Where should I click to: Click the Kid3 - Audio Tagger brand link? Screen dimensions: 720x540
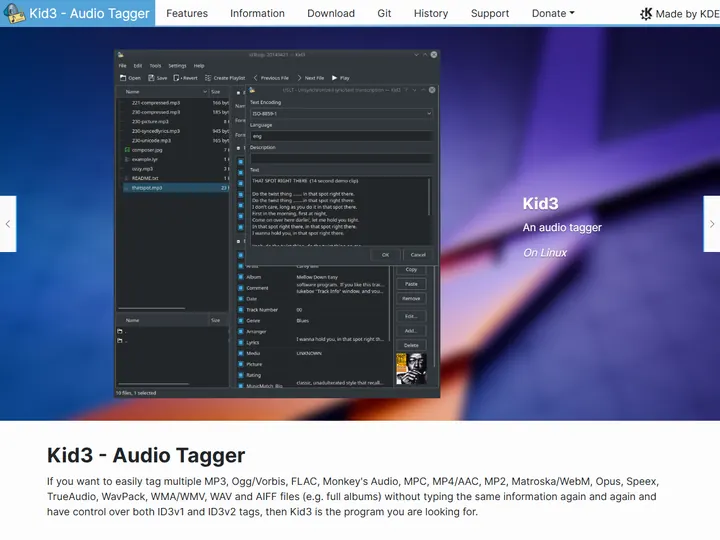coord(78,13)
